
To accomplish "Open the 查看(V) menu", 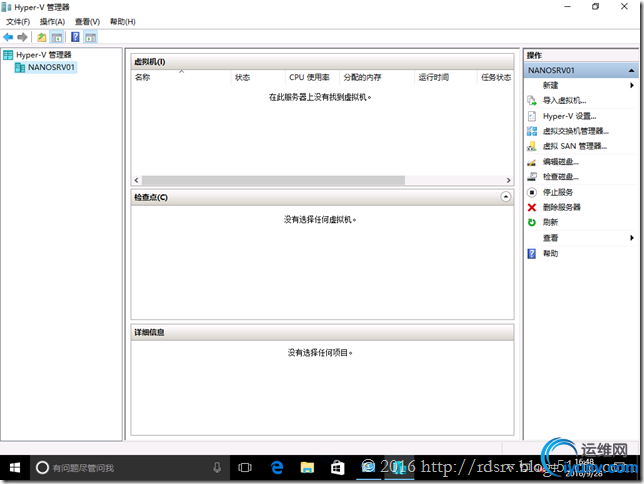I will coord(87,21).
